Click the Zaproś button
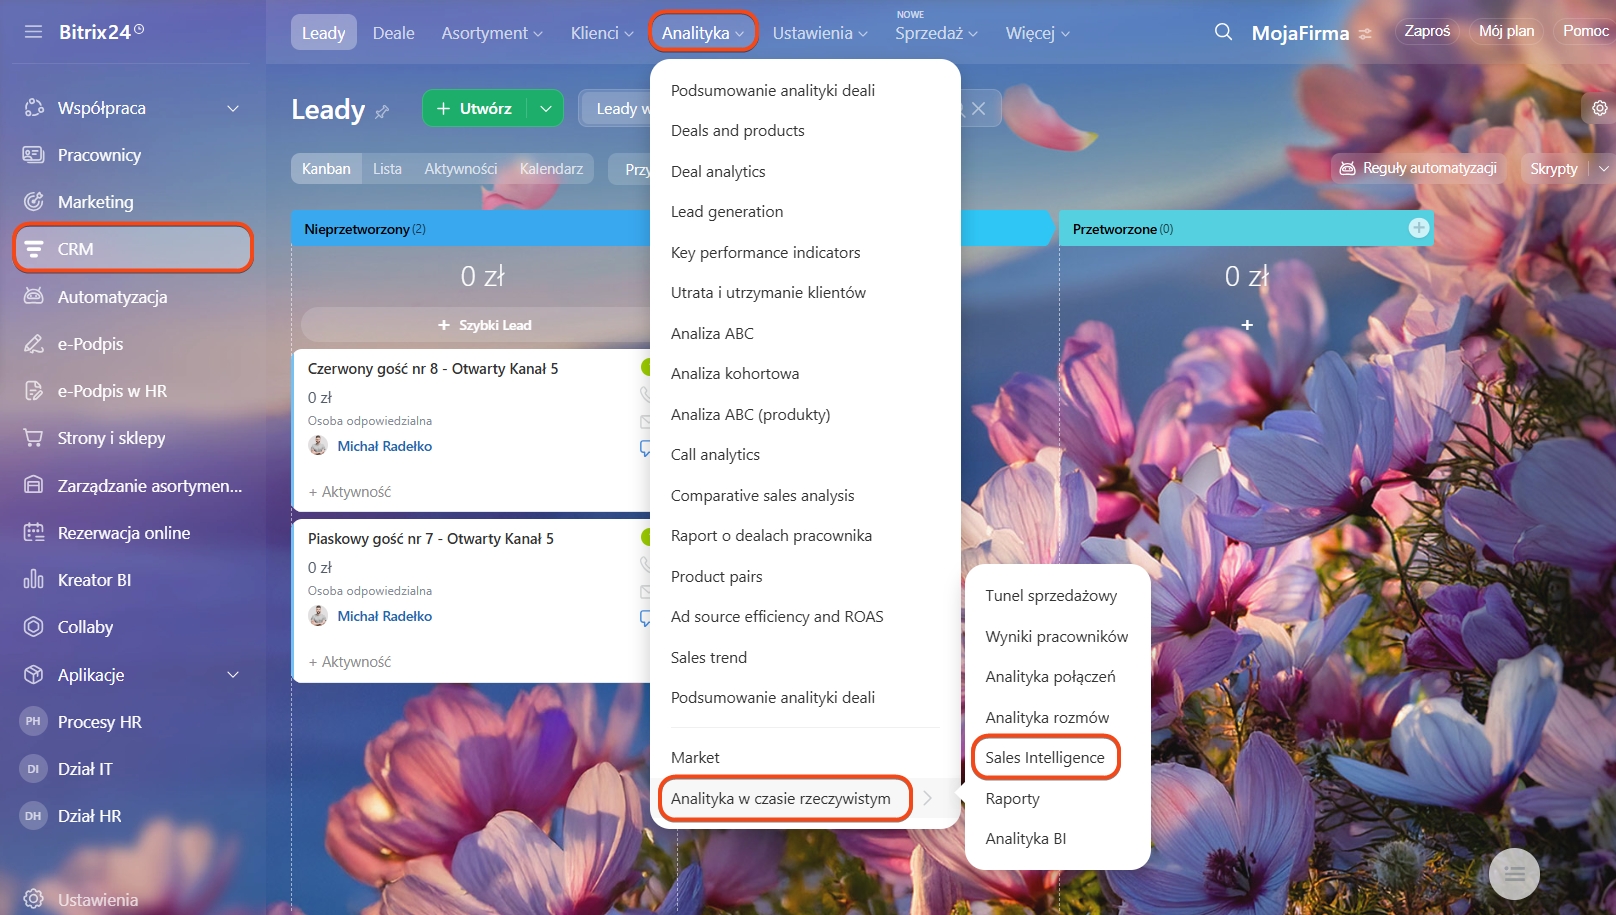Viewport: 1616px width, 915px height. 1427,31
